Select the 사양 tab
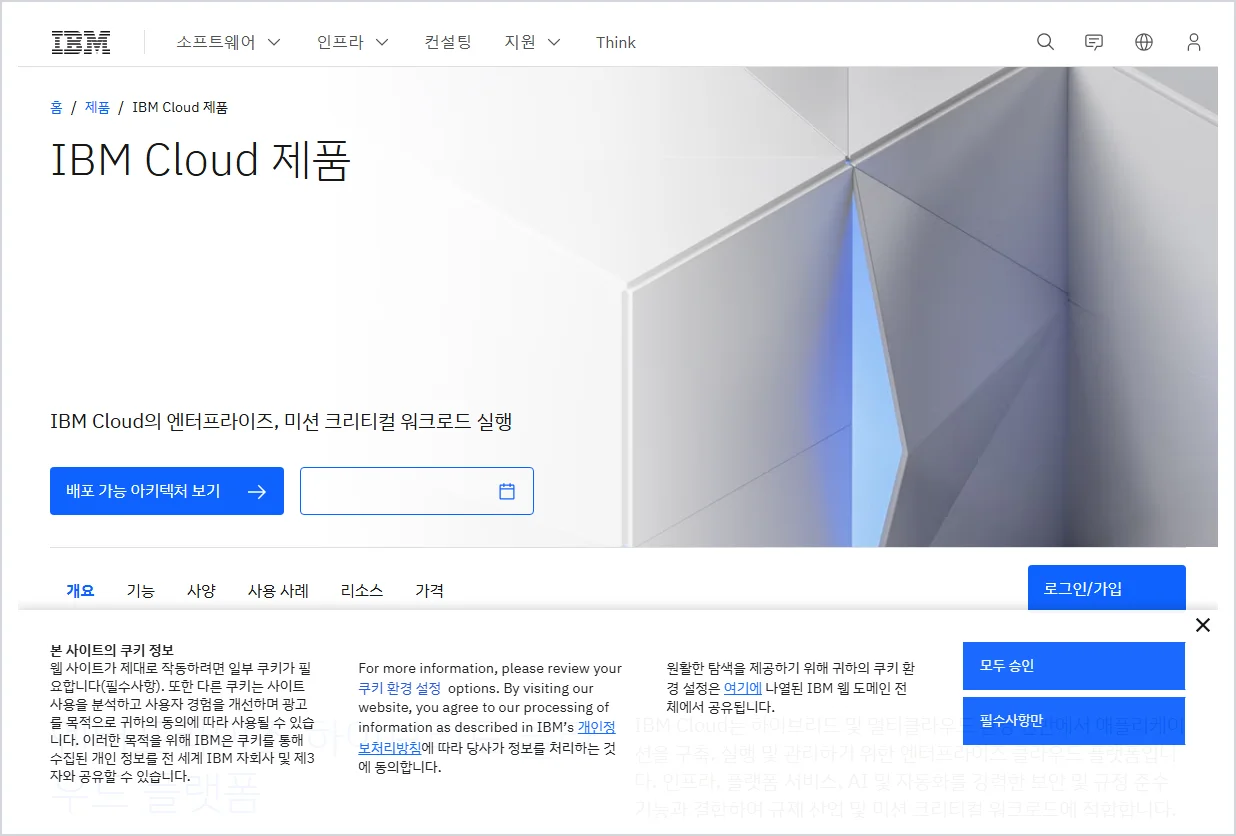This screenshot has height=836, width=1236. [201, 590]
